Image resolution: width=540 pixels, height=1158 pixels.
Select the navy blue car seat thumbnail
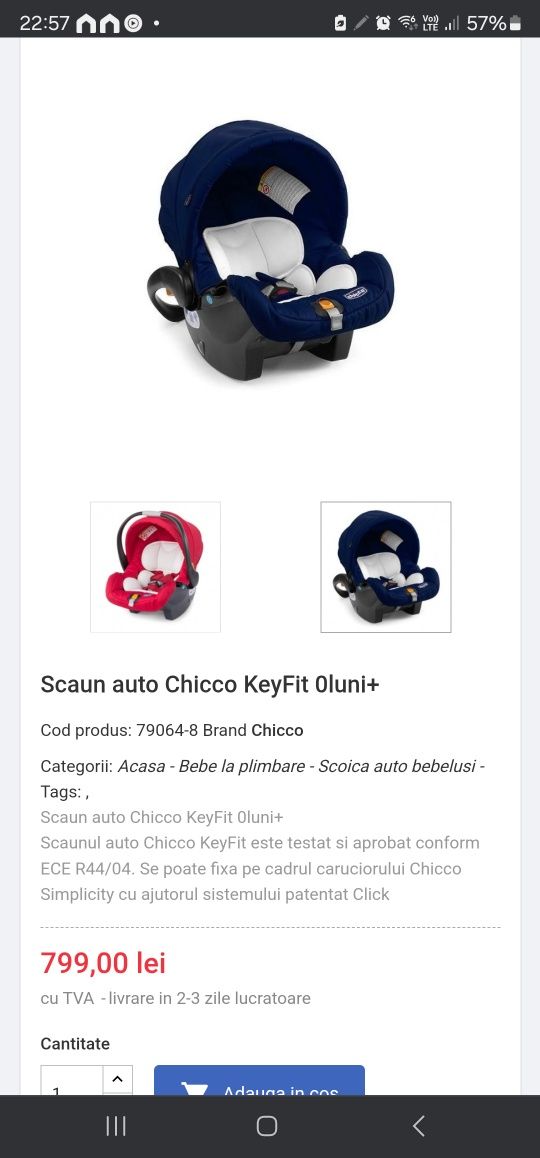click(386, 566)
